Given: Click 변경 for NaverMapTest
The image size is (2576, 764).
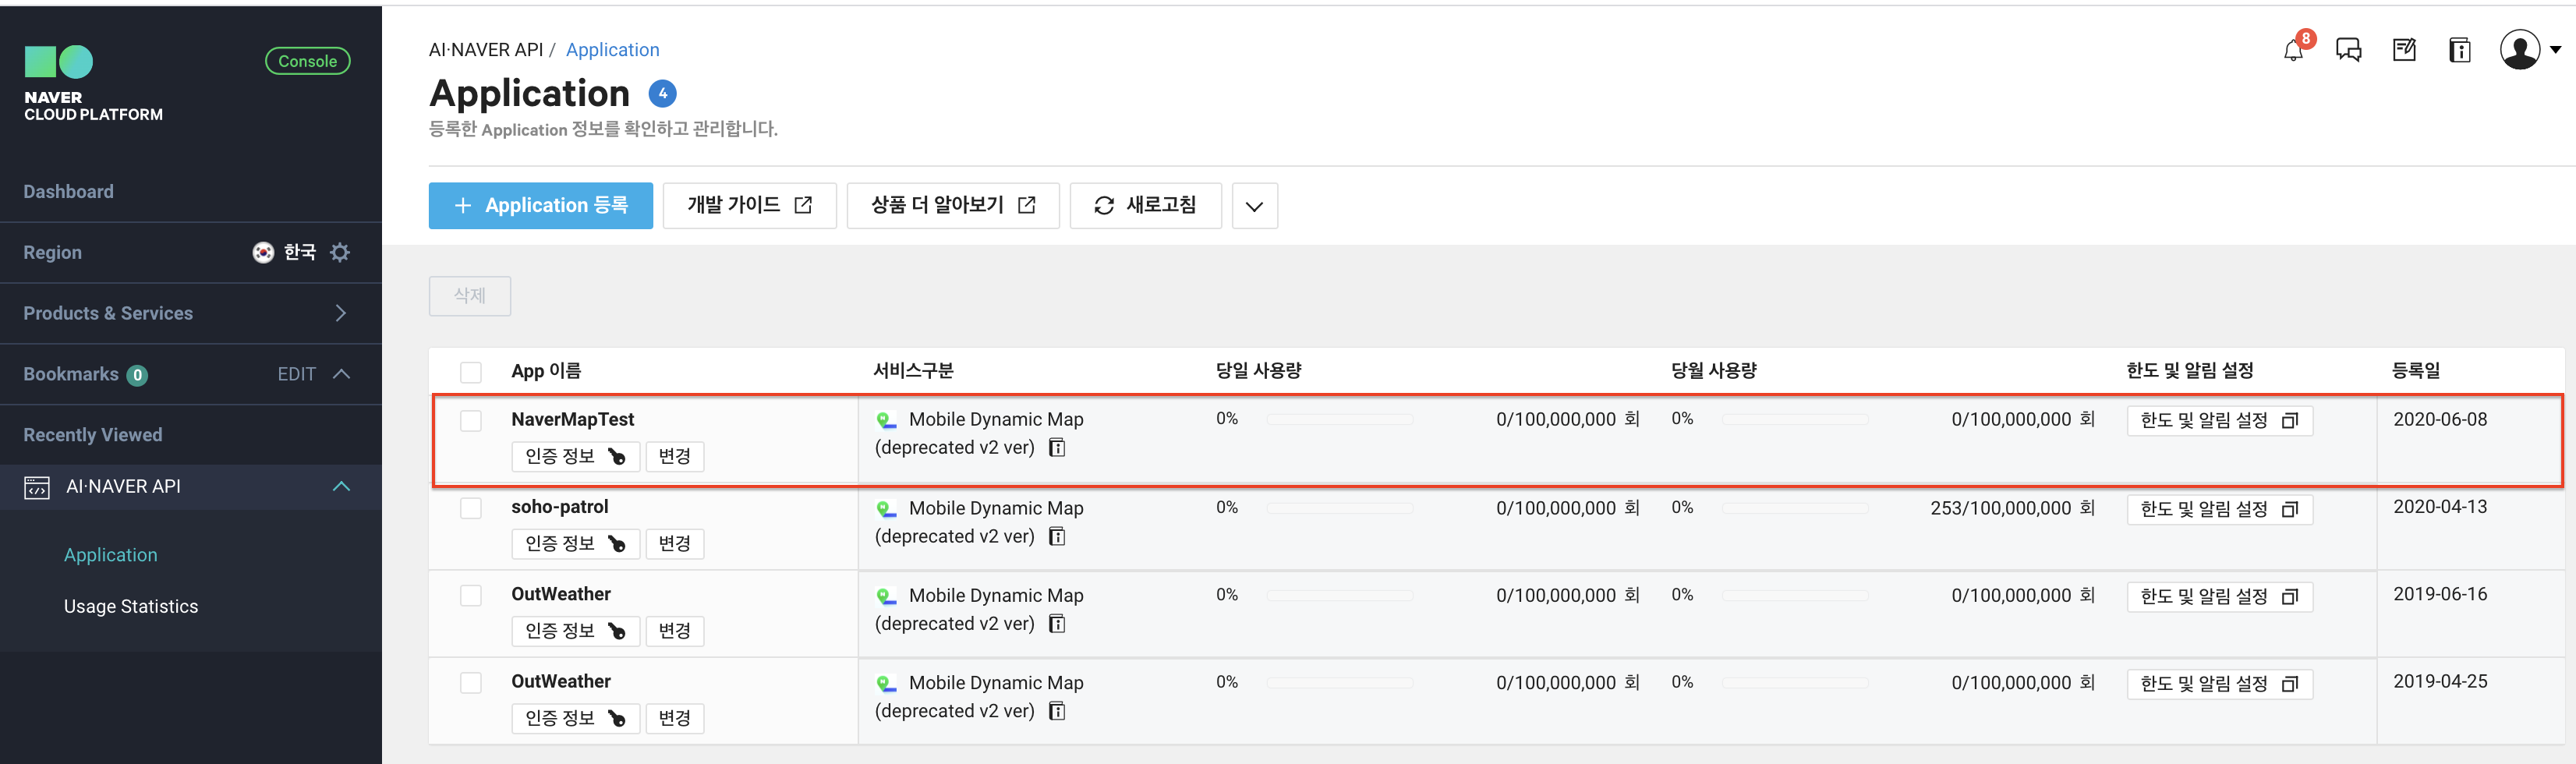Looking at the screenshot, I should (675, 457).
